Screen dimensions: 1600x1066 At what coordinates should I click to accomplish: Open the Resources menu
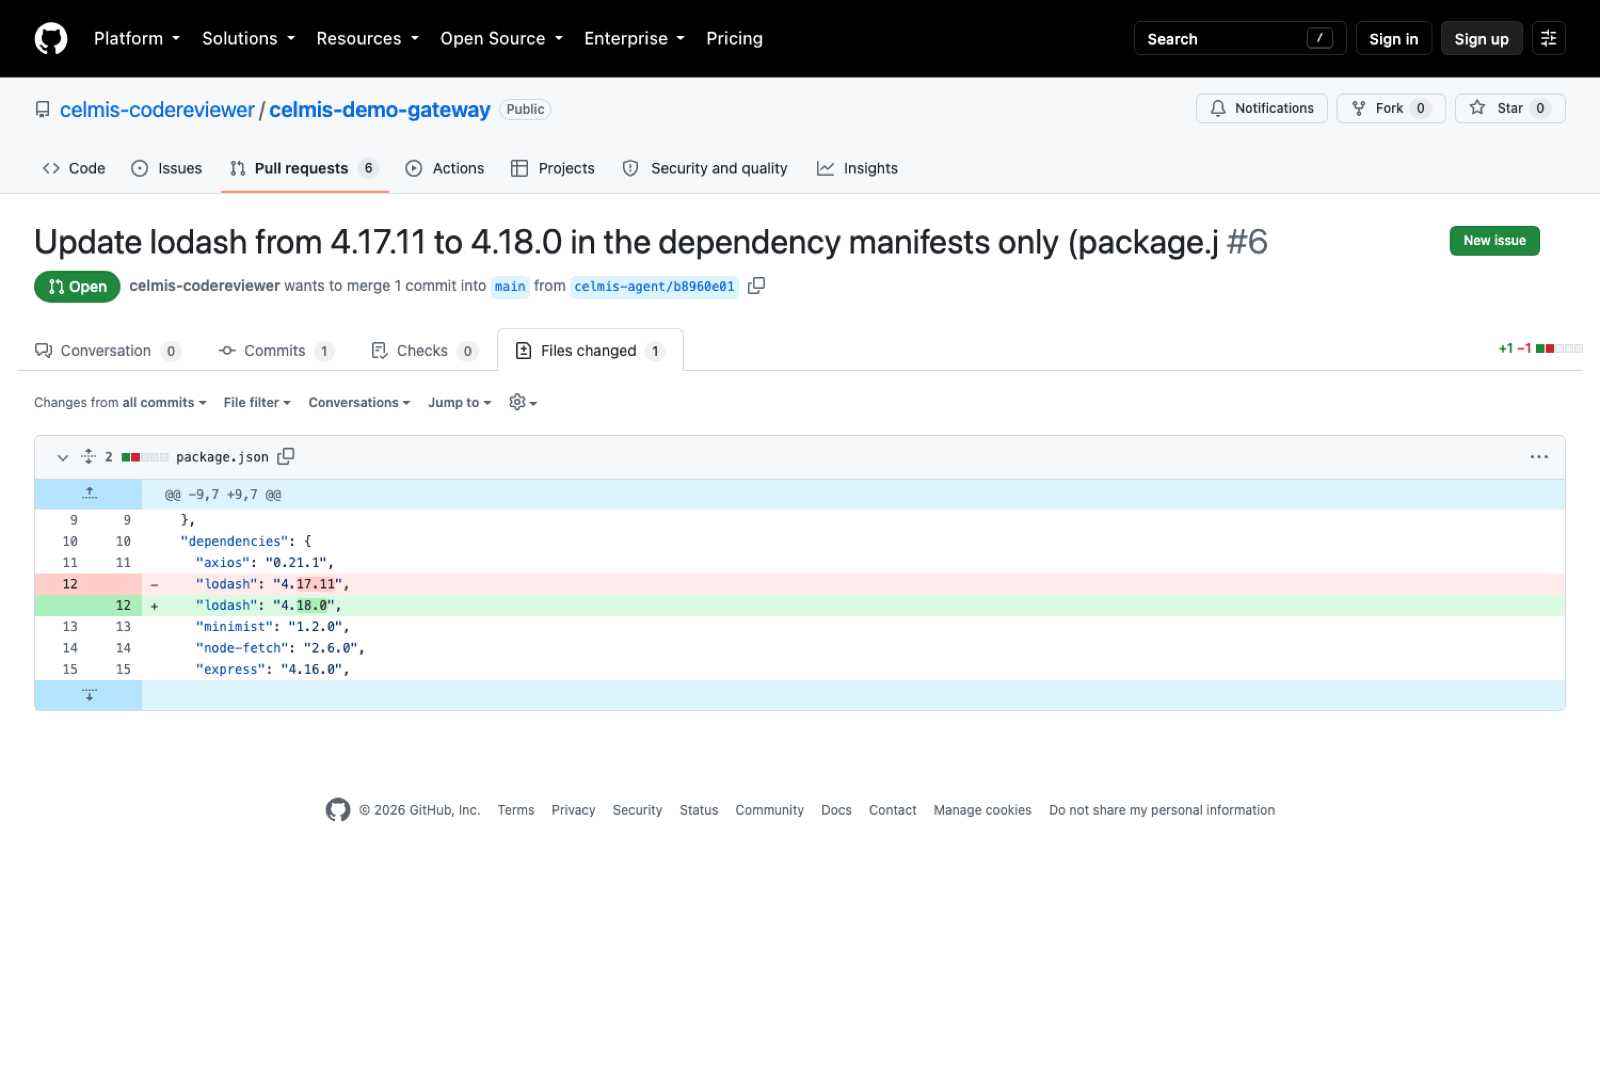click(368, 39)
